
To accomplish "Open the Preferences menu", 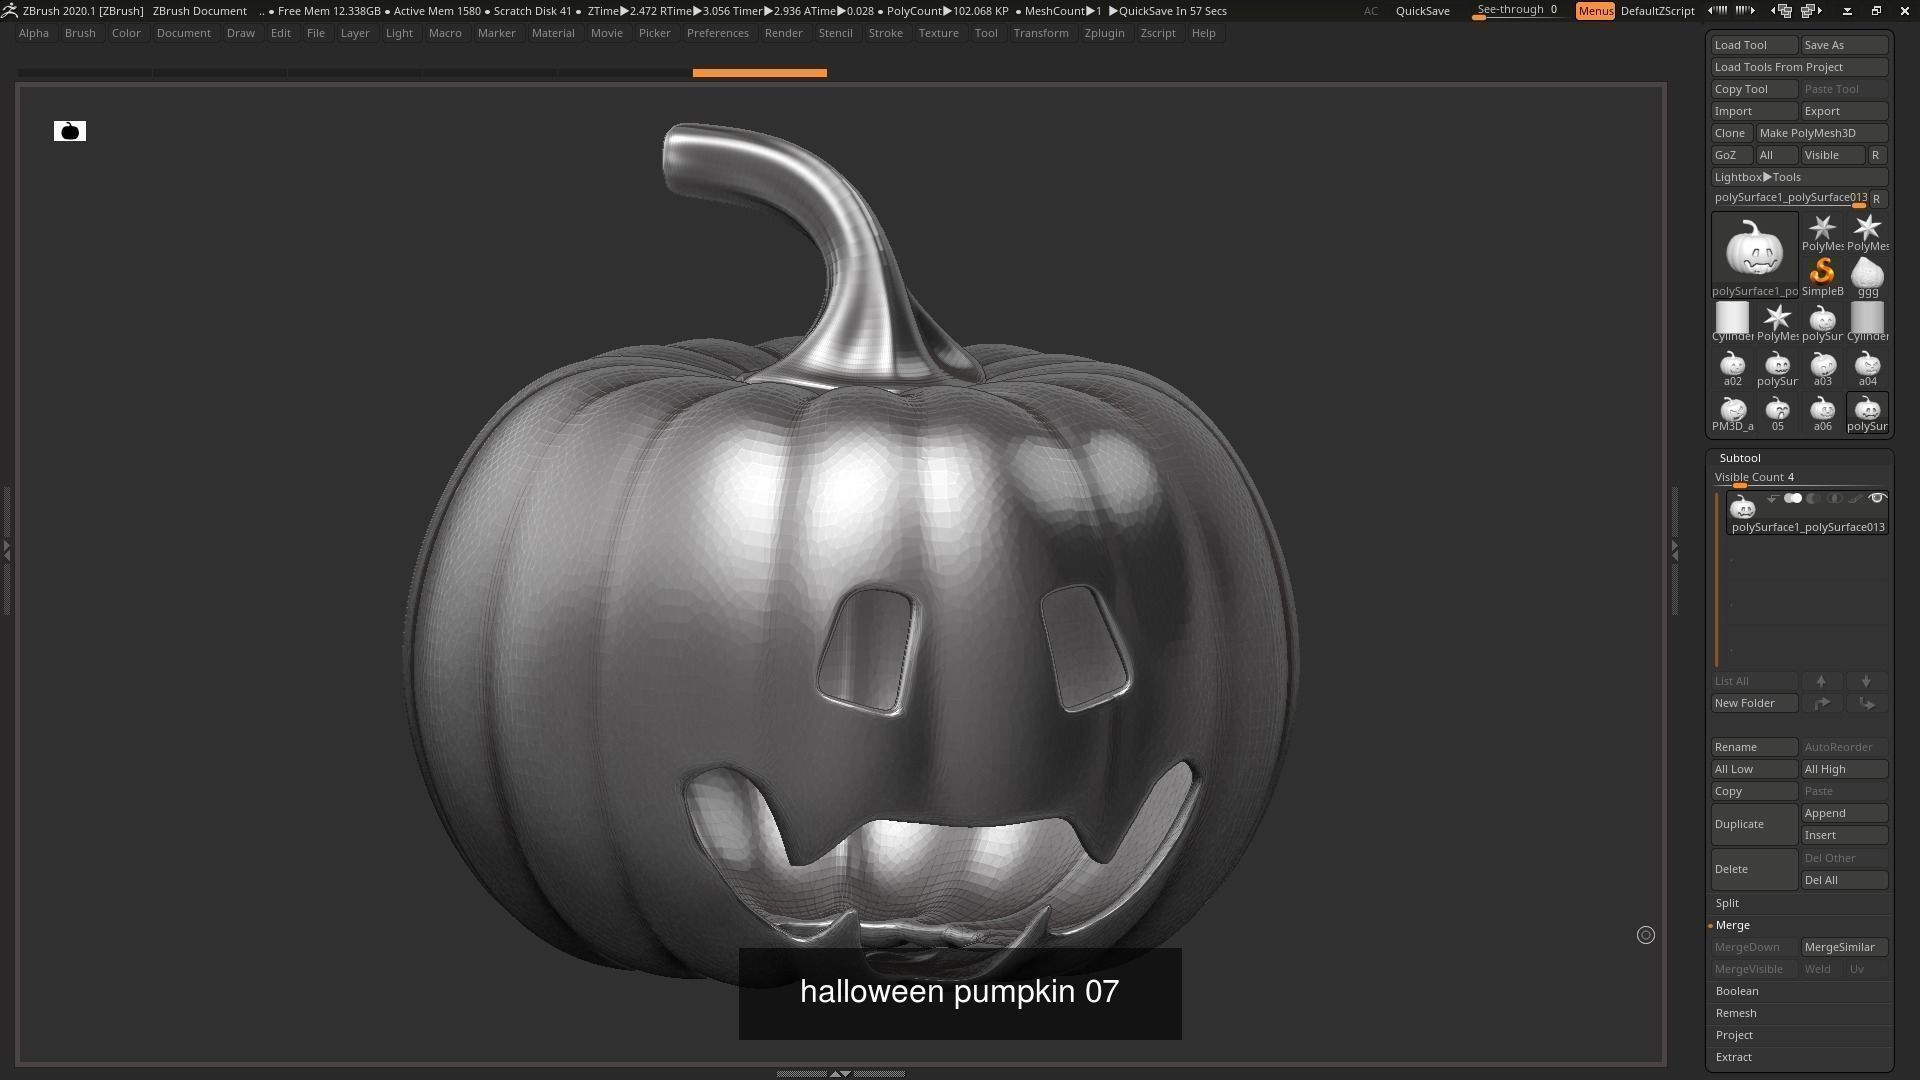I will (717, 33).
